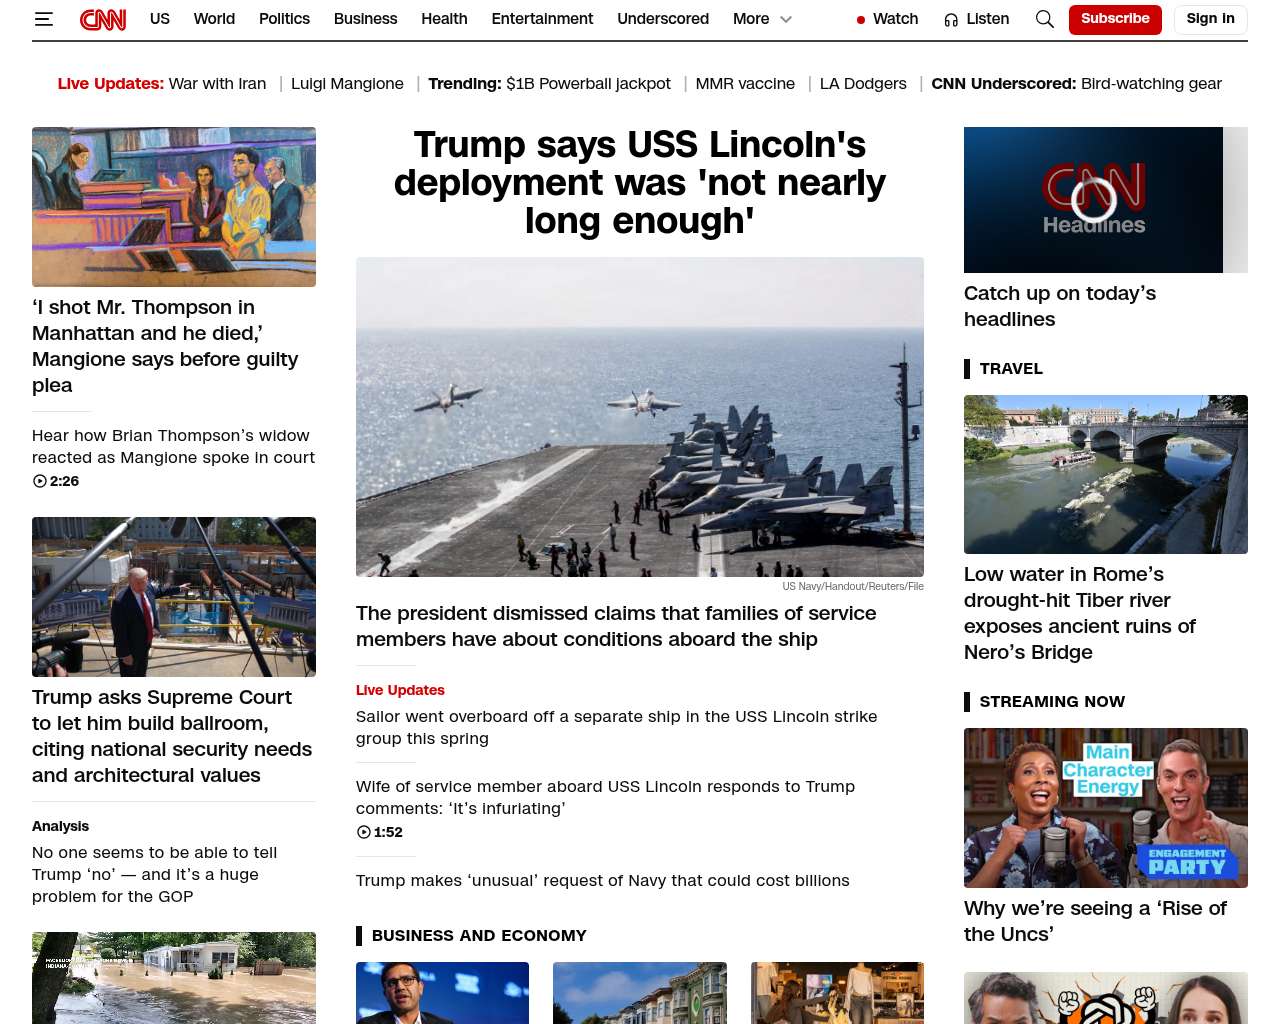Open the Mangione guilty plea headline
This screenshot has width=1280, height=1024.
pos(165,346)
